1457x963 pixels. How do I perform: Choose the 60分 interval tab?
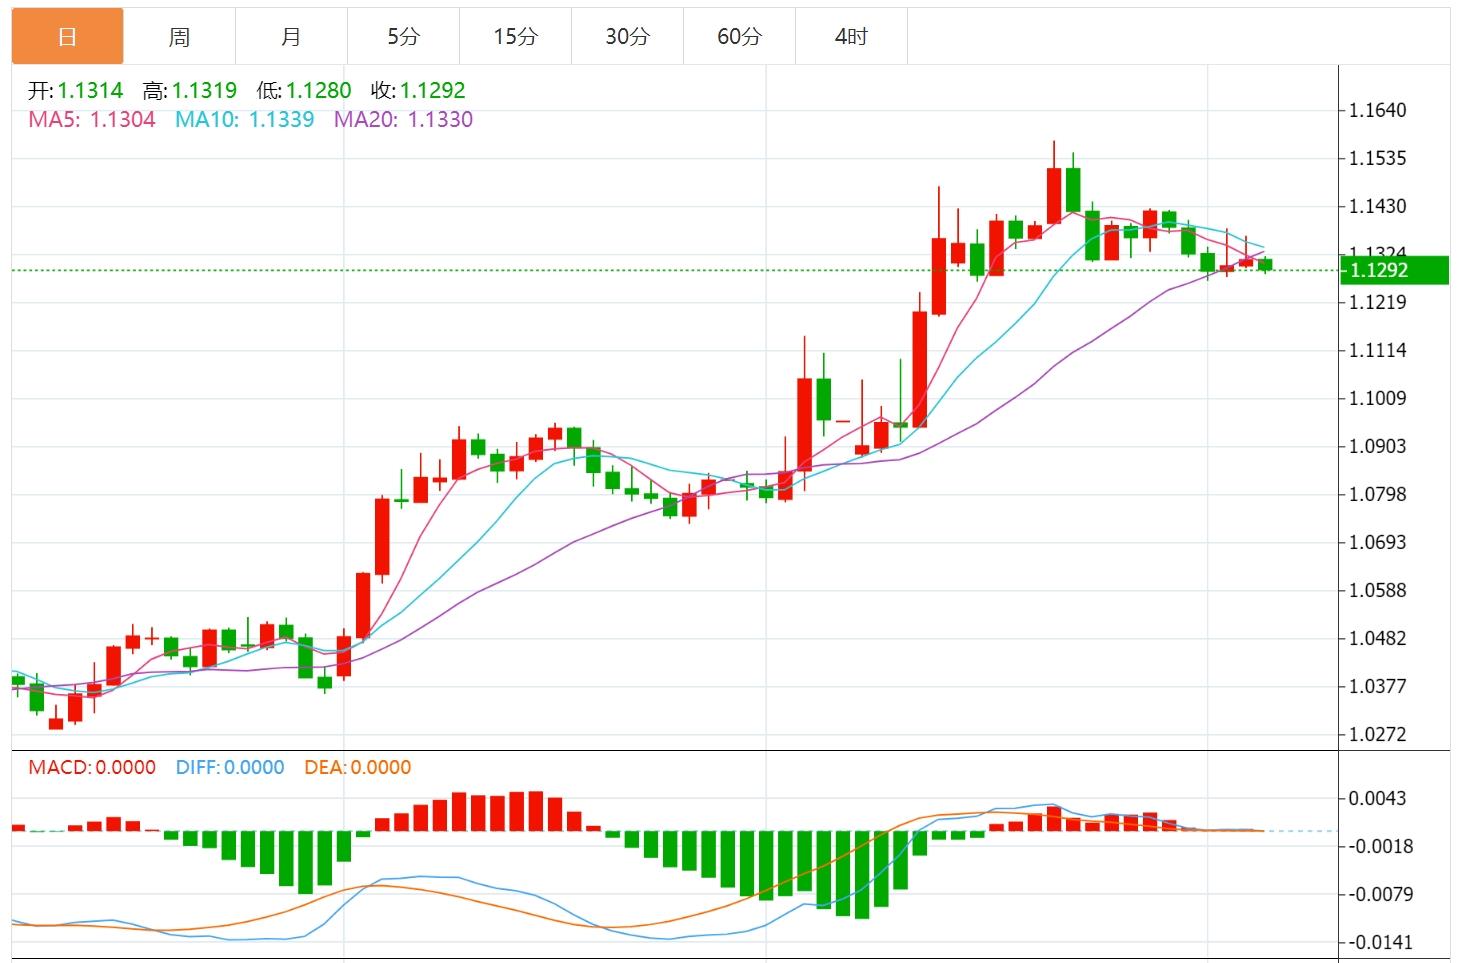[739, 37]
